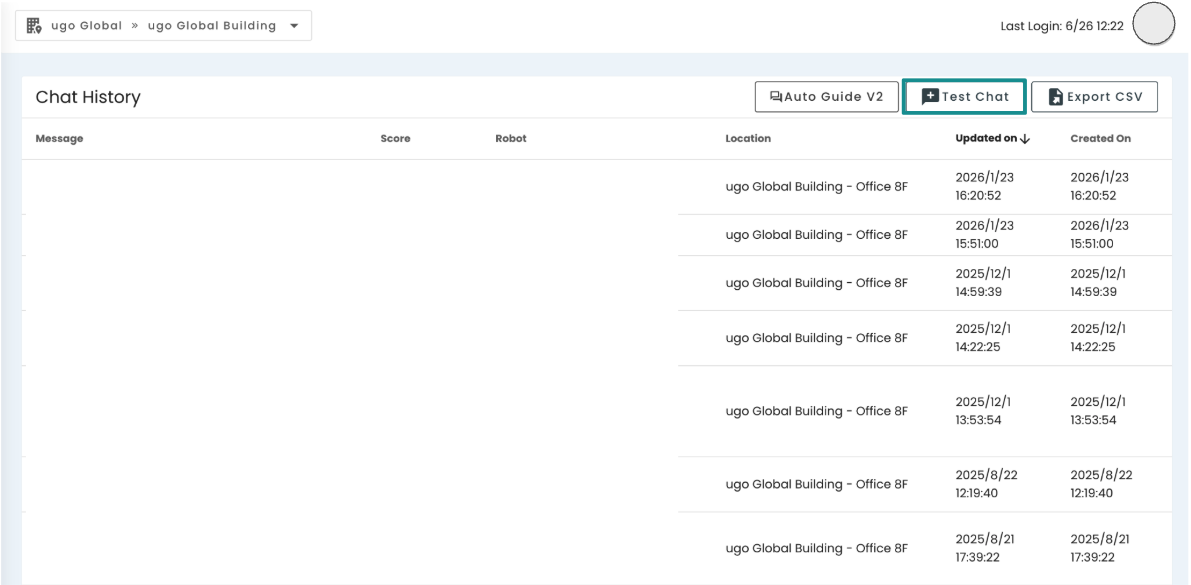1191x585 pixels.
Task: Select Updated on 2025/12/1 13:53:54 cell
Action: pyautogui.click(x=983, y=411)
